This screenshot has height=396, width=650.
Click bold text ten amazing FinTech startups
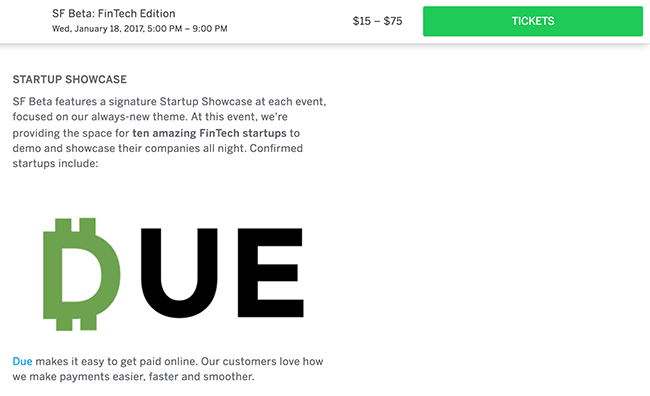209,133
